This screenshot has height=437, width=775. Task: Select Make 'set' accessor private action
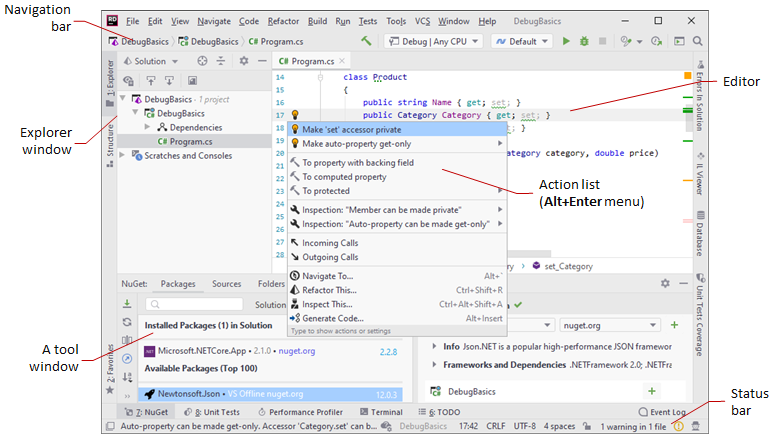[397, 130]
